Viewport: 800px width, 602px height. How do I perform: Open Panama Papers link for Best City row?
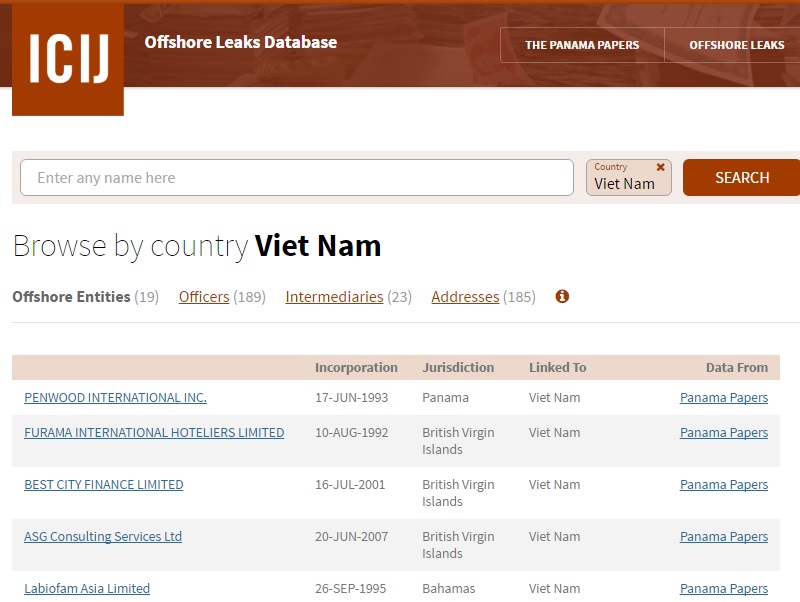723,485
